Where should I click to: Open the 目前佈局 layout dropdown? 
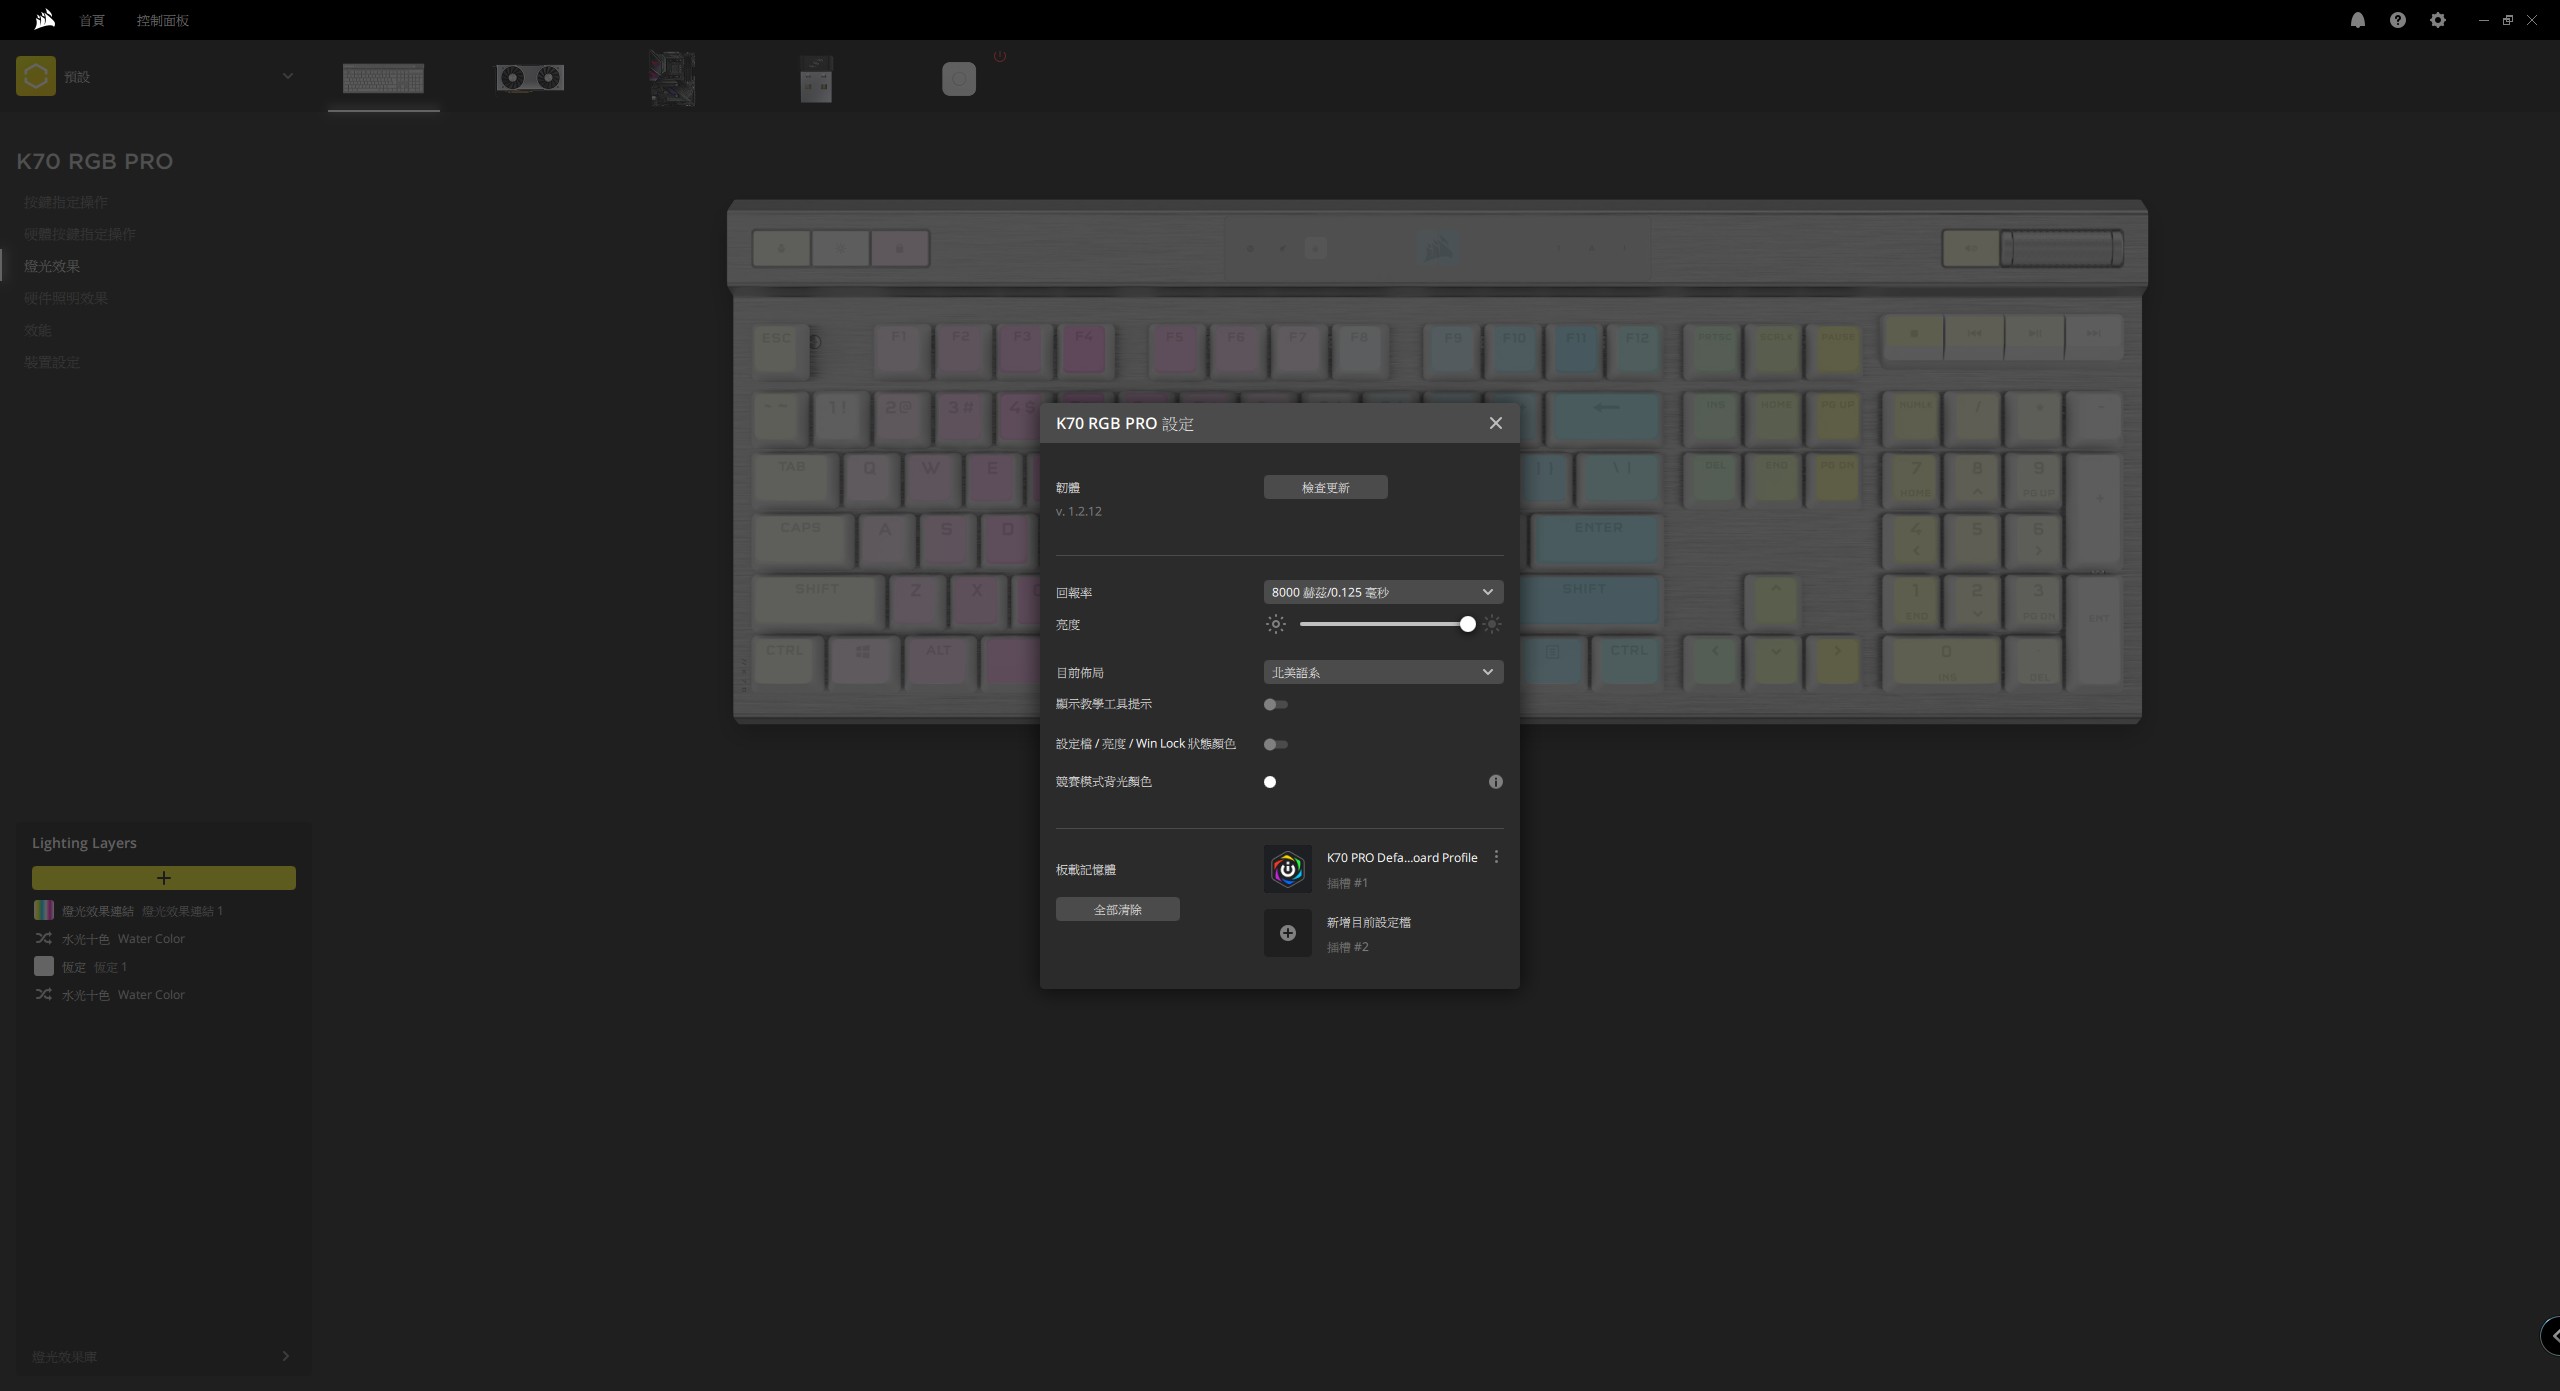coord(1383,672)
